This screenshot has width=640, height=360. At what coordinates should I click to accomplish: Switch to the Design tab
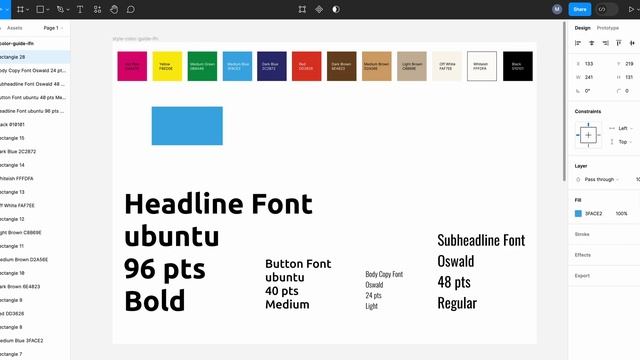pos(582,28)
